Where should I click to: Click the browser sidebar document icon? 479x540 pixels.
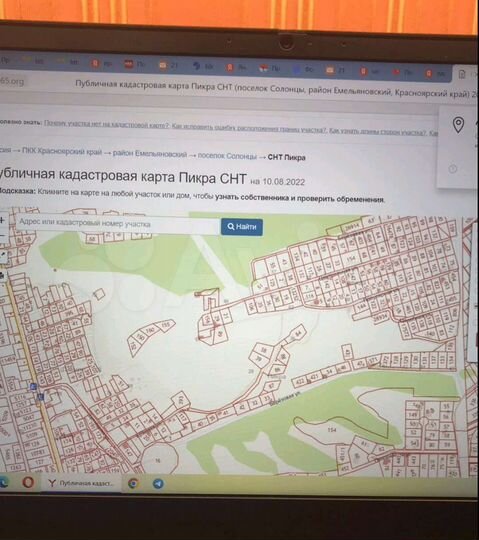click(x=462, y=74)
